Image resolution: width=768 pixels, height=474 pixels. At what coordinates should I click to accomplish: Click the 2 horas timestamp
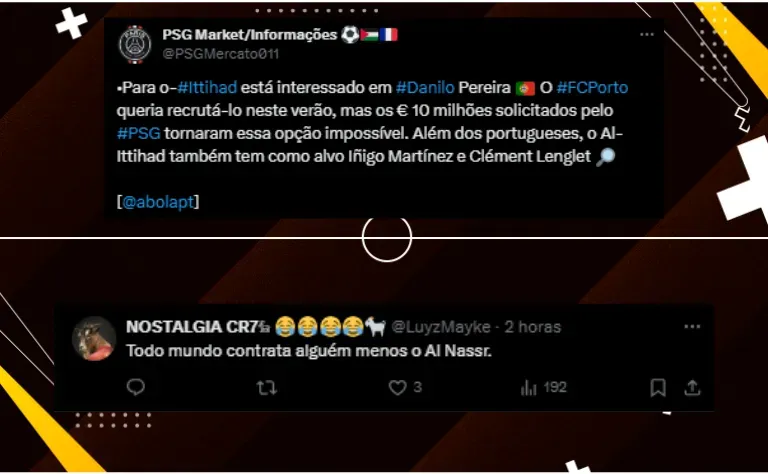click(x=532, y=327)
